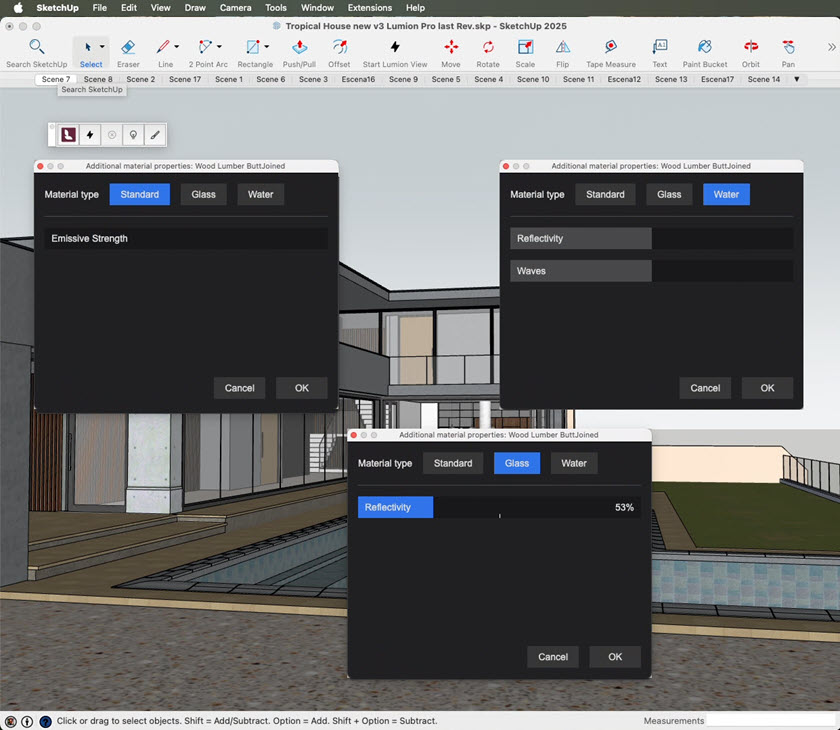Cancel the Emissive Strength dialog

coord(239,388)
